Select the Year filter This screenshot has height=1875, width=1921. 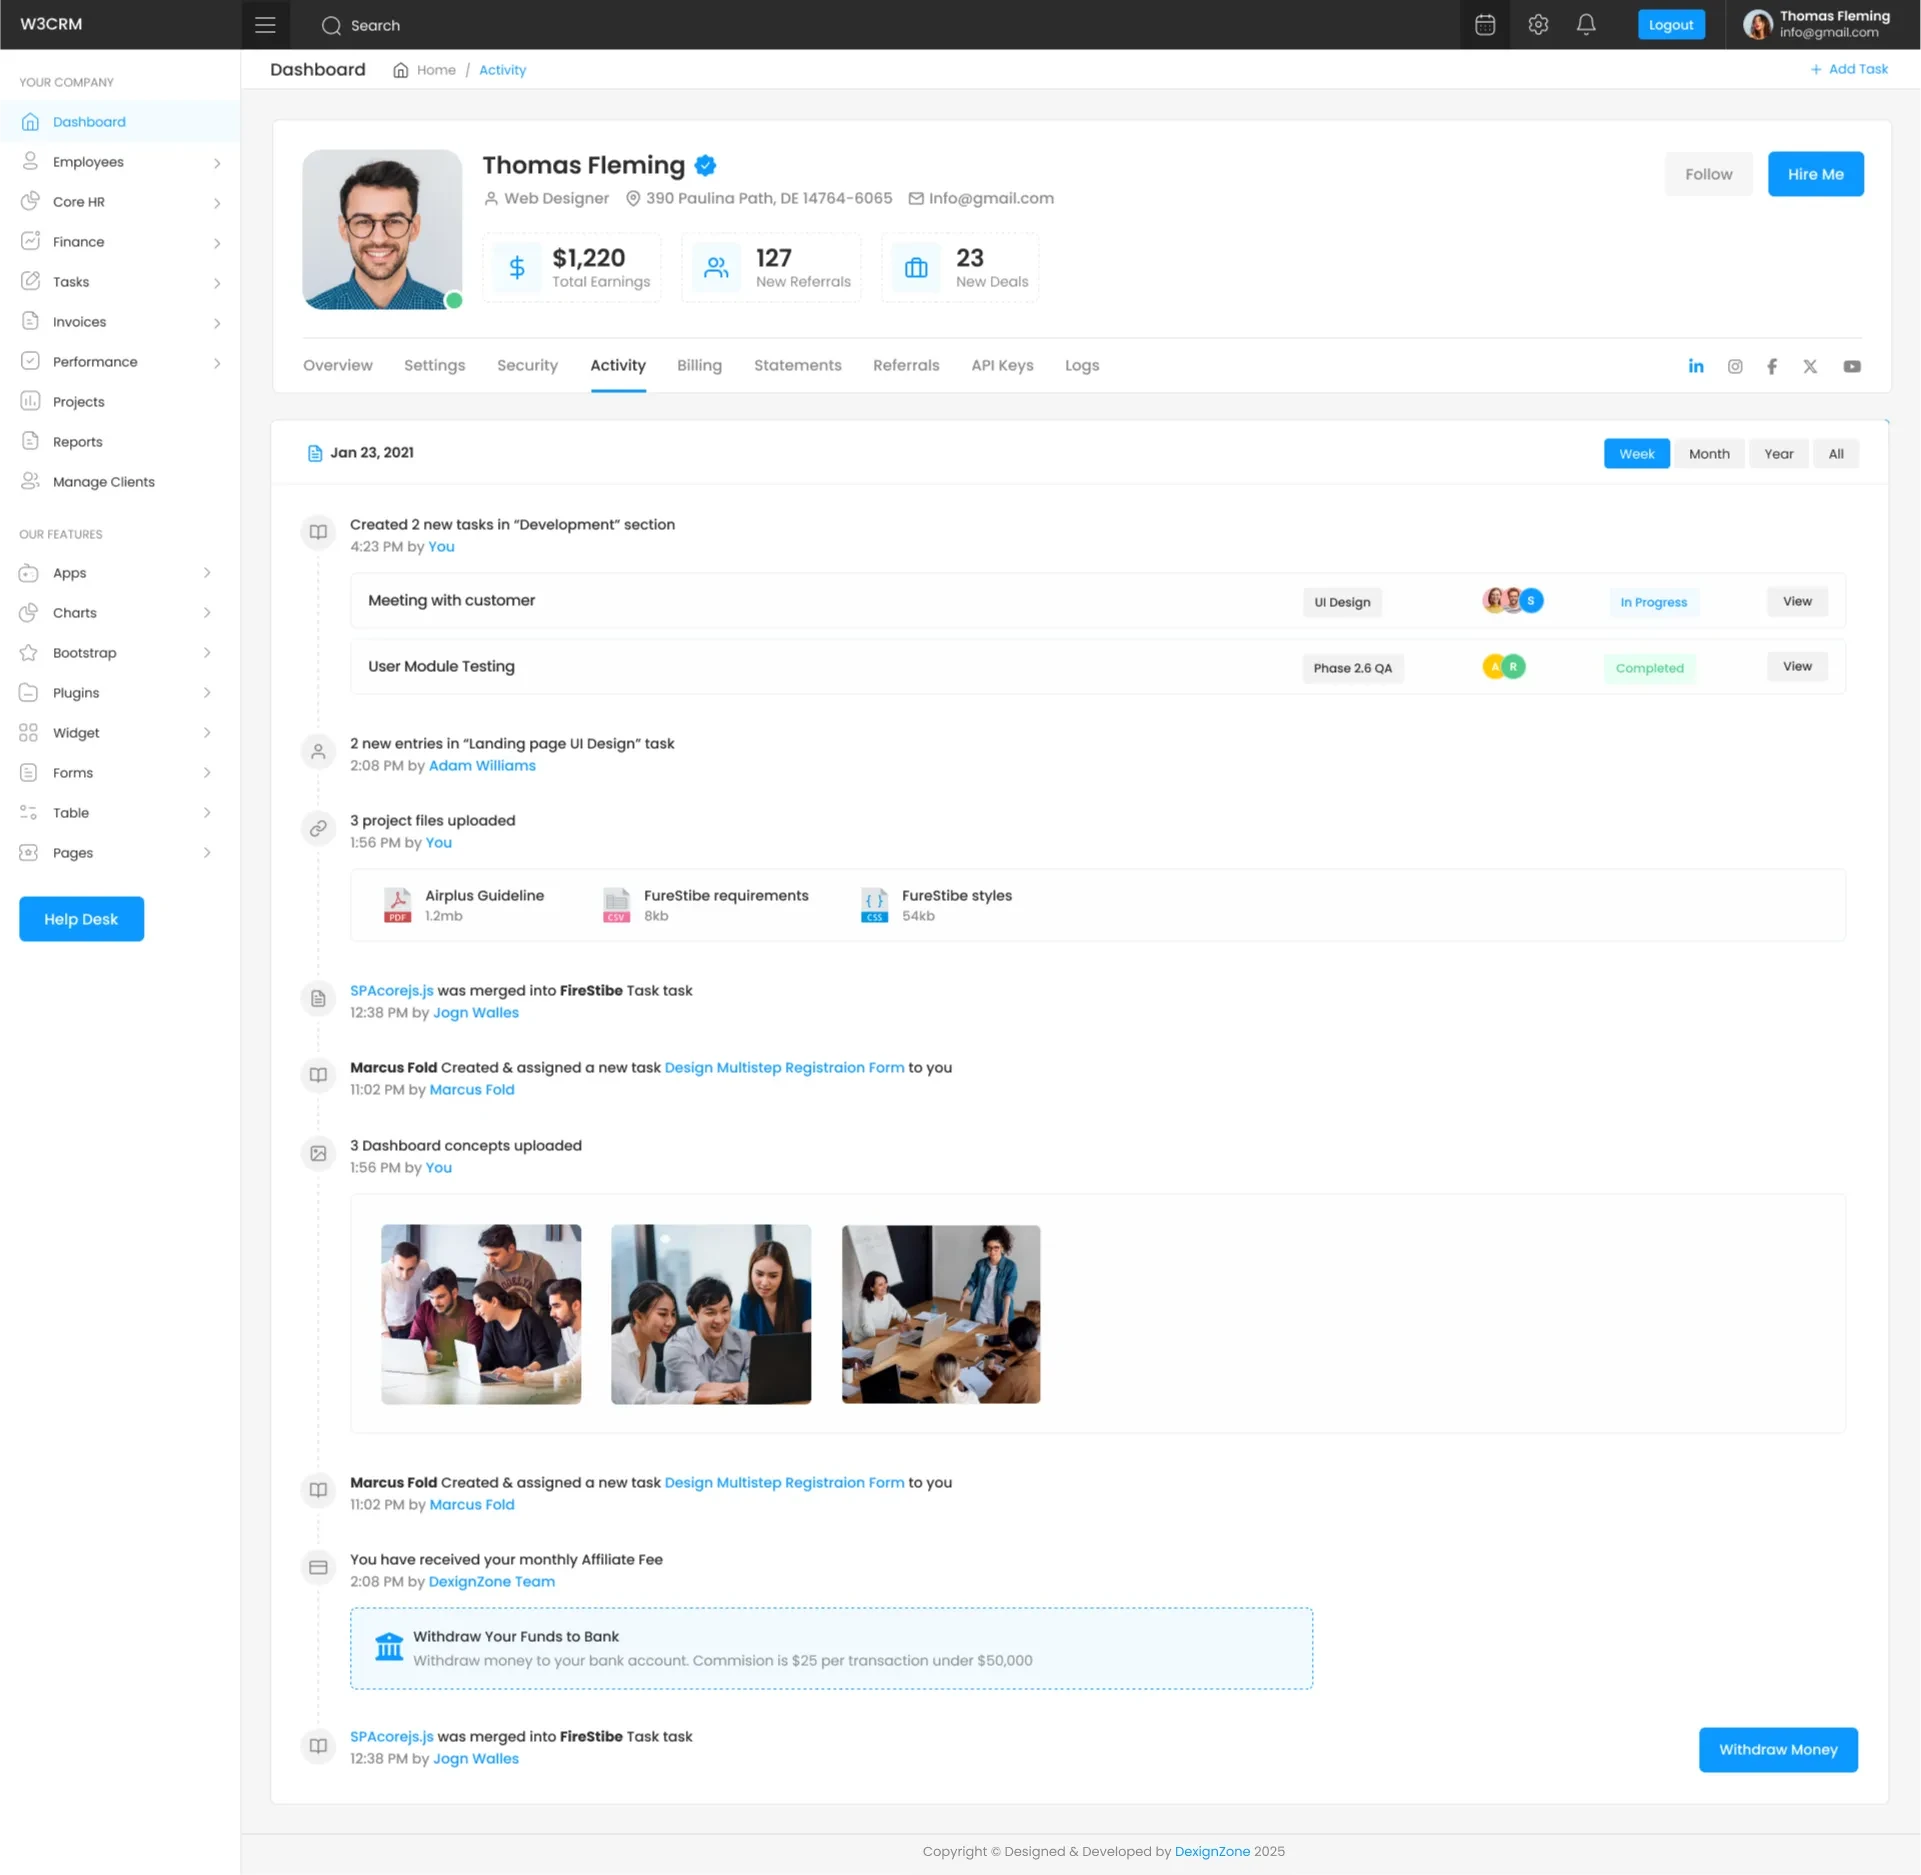coord(1778,454)
